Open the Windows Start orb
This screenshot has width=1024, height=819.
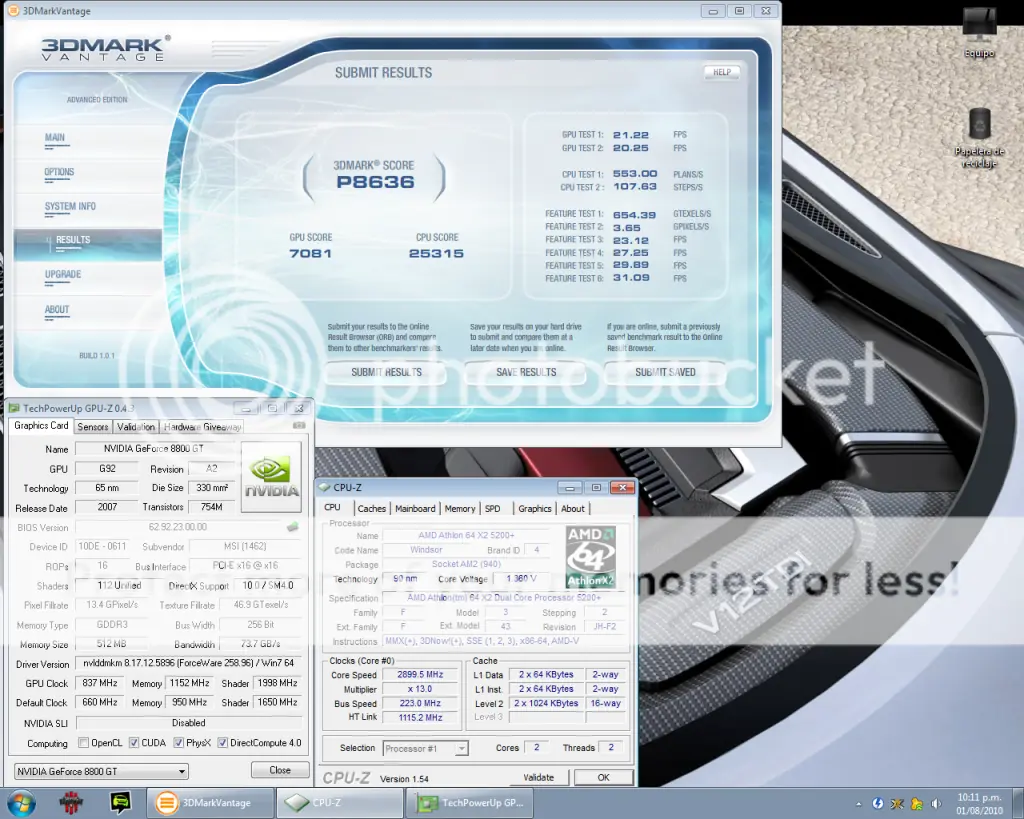point(20,803)
